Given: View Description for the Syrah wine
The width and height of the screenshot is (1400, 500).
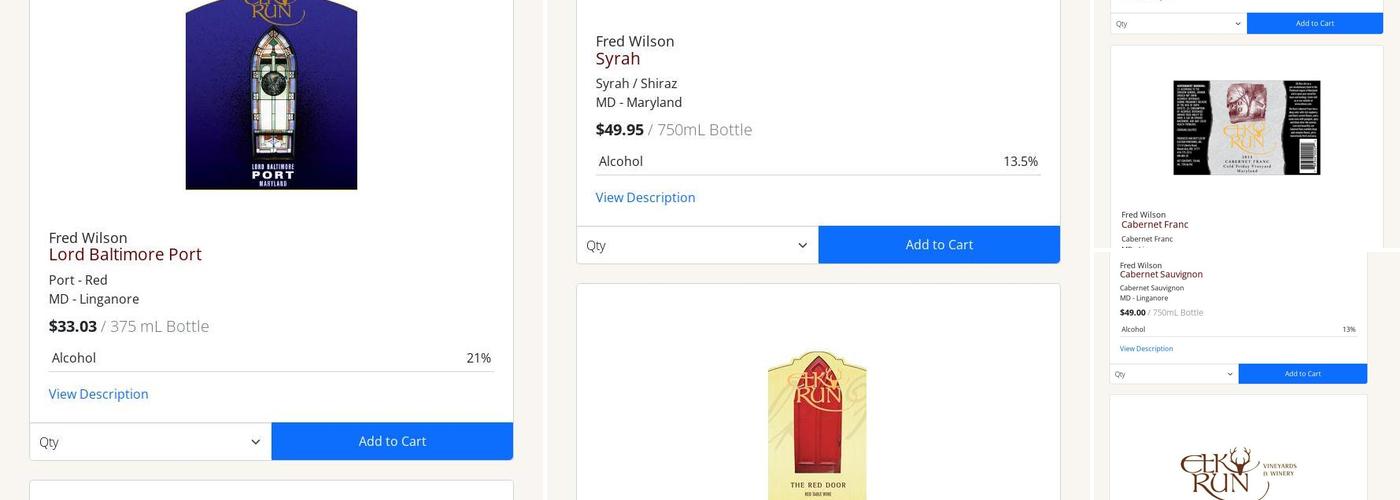Looking at the screenshot, I should [645, 198].
